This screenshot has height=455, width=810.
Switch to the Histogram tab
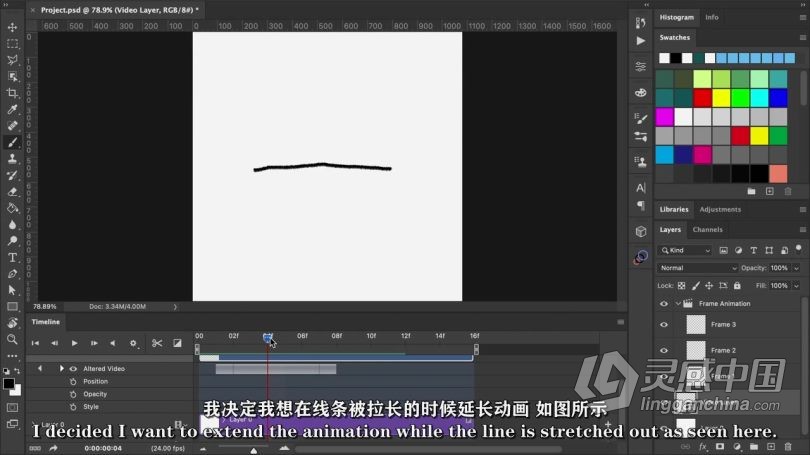[676, 17]
